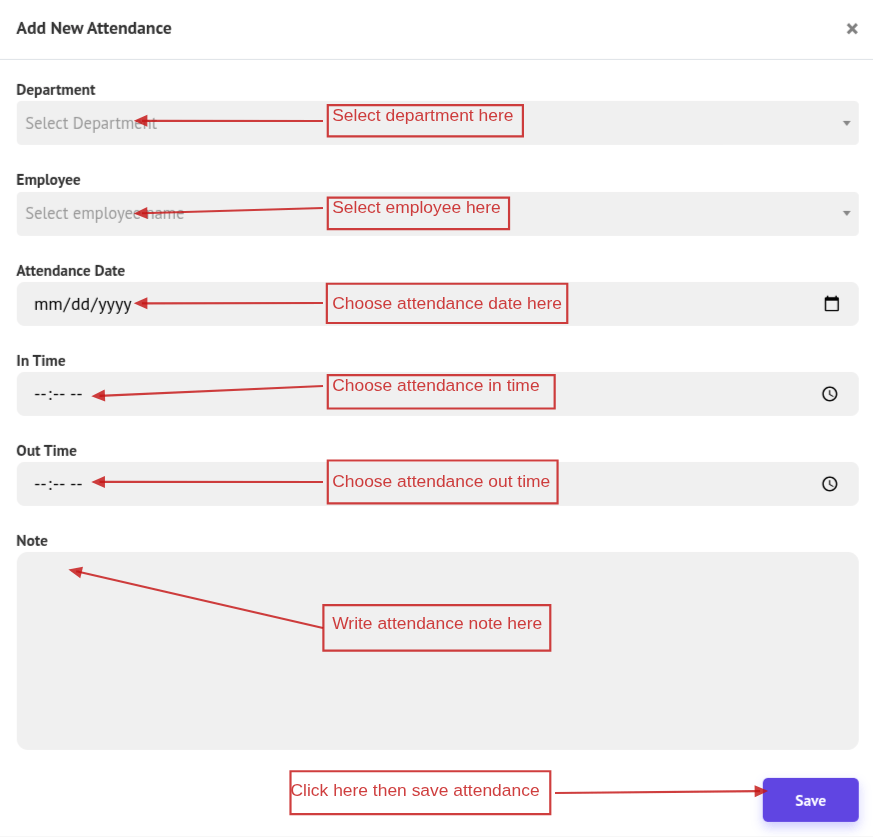Open the clock picker for In Time
Screen dimensions: 873x837
(x=829, y=394)
